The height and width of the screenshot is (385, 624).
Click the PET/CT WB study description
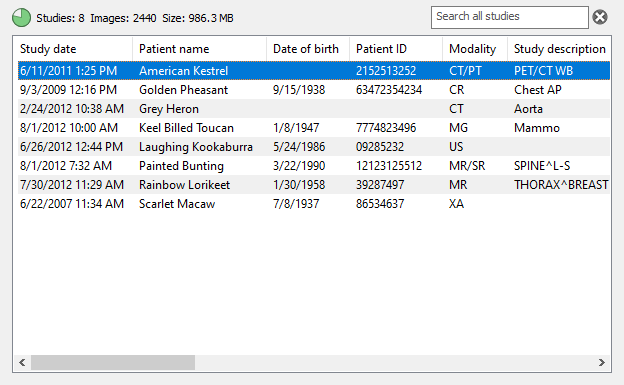[544, 71]
